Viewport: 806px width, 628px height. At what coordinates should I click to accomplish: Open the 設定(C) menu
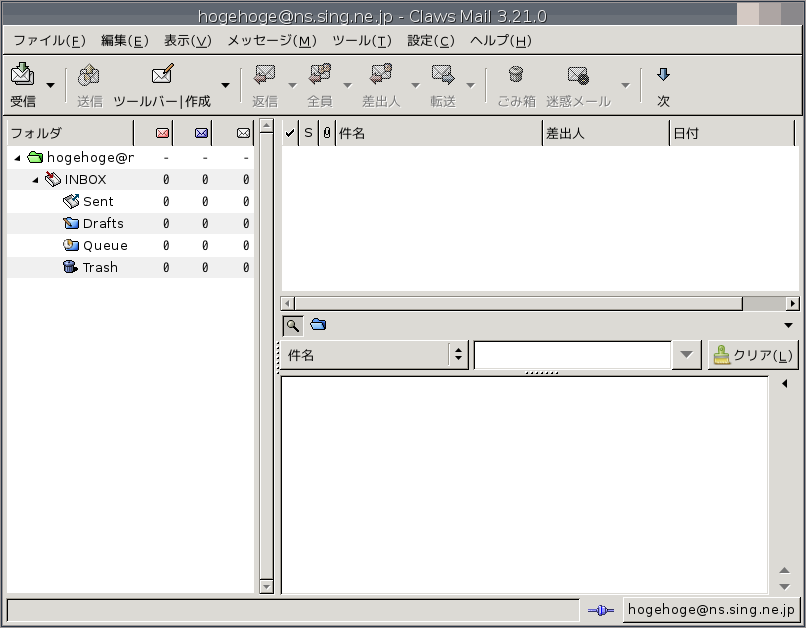point(431,41)
